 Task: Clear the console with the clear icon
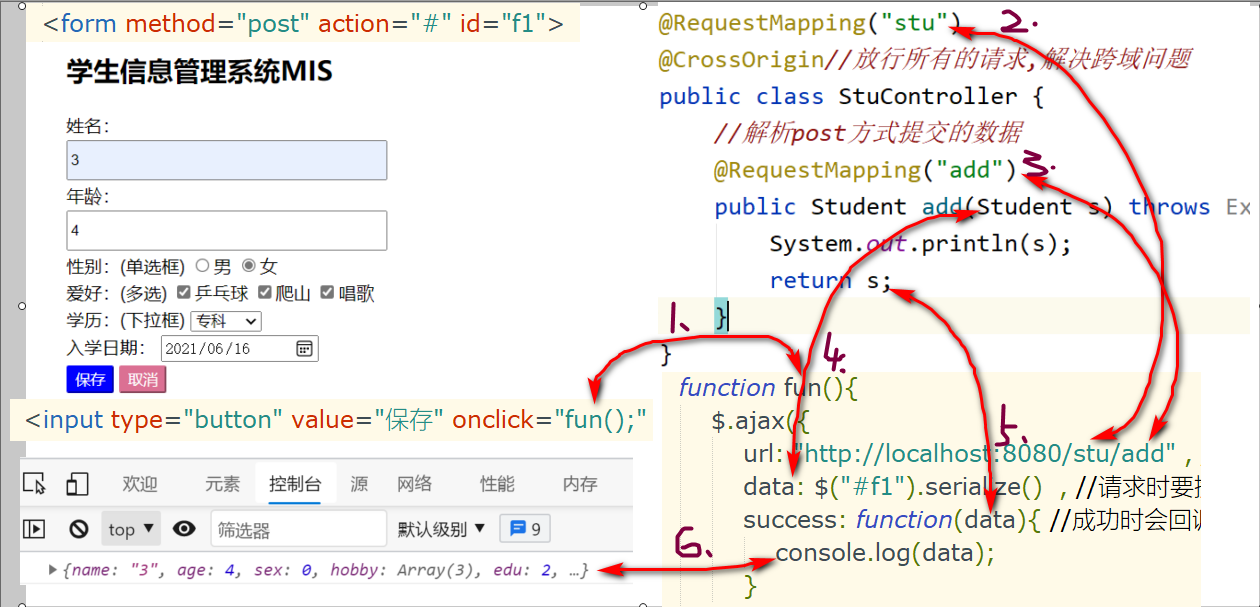79,529
